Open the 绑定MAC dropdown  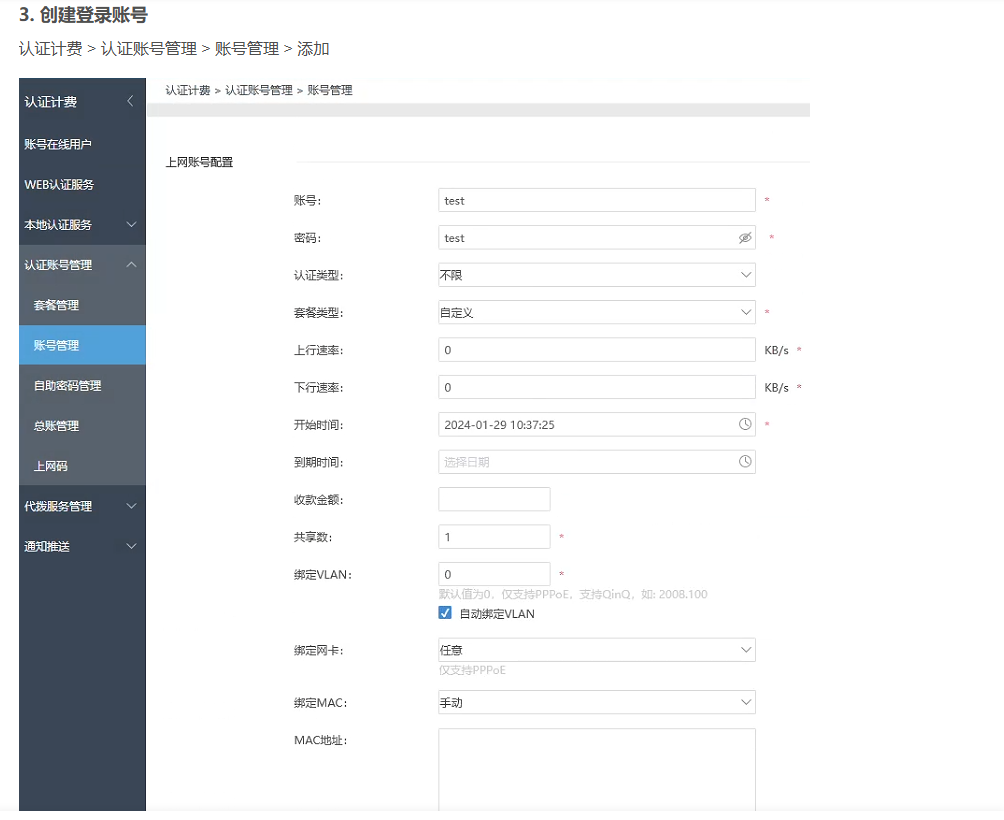(x=597, y=702)
